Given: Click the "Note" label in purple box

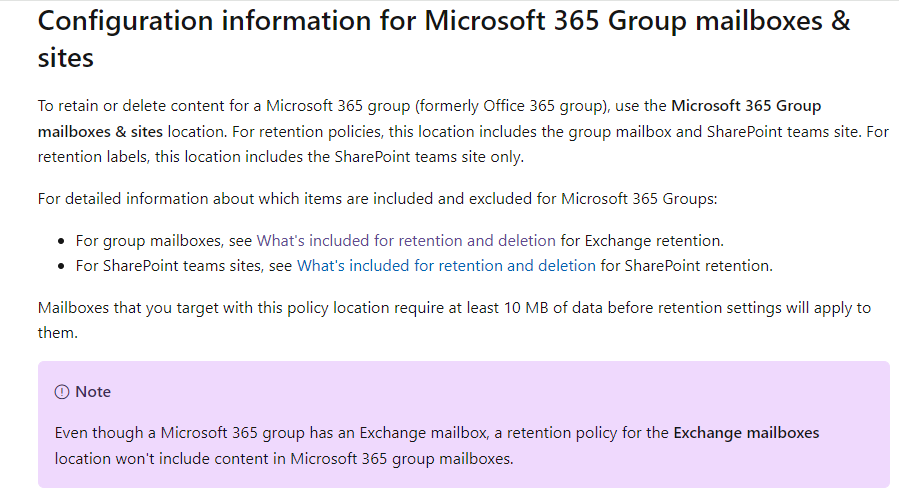Looking at the screenshot, I should [x=93, y=392].
